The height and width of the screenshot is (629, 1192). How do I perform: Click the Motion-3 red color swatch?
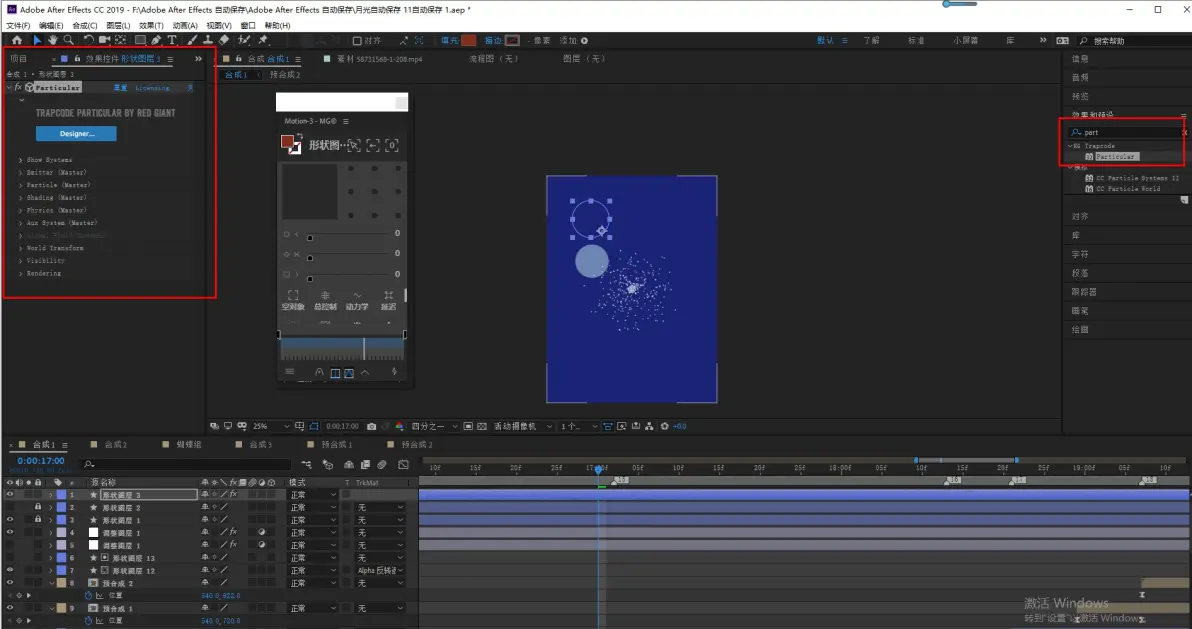click(287, 141)
